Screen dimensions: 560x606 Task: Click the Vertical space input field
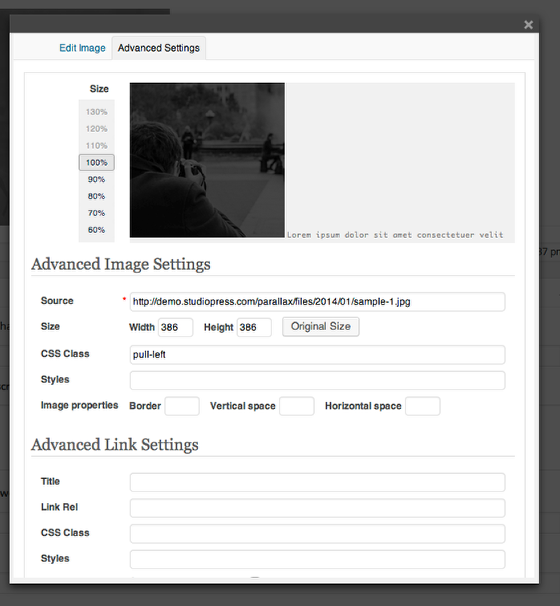click(297, 406)
